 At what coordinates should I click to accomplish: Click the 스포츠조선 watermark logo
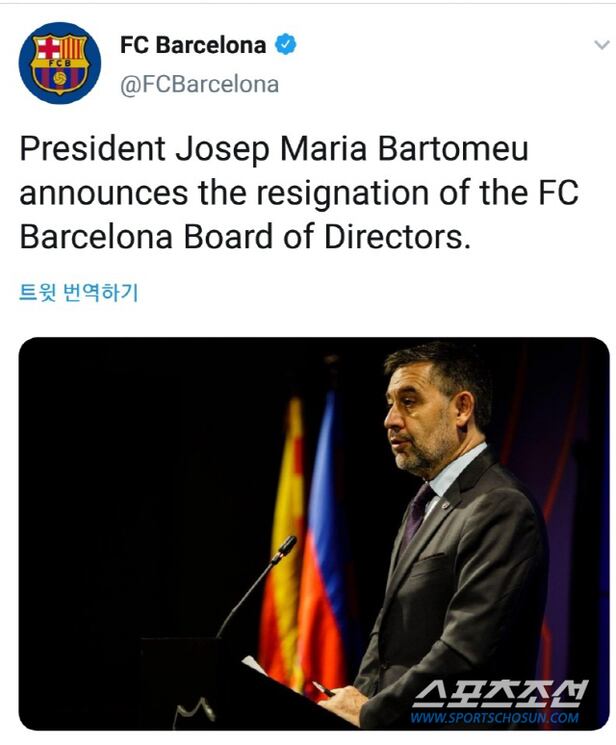[500, 693]
